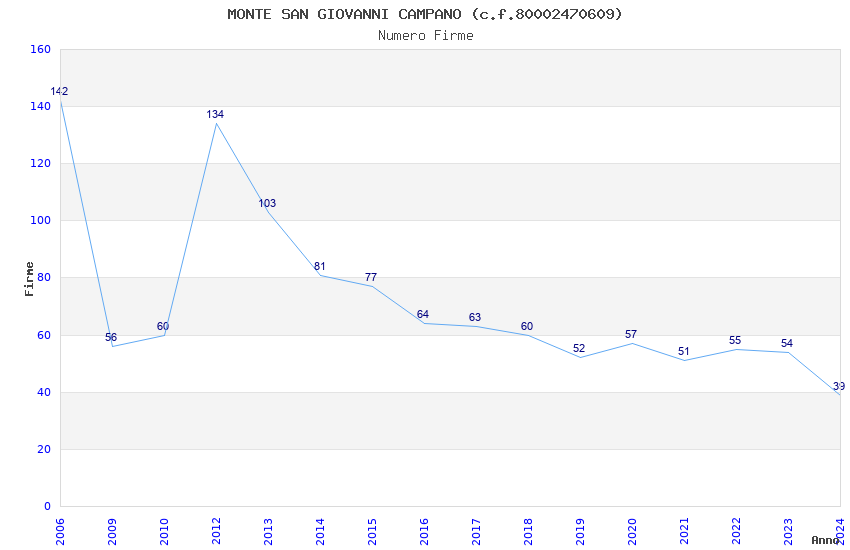Click y-axis tick label 120
Screen dimensions: 850x550
(41, 163)
